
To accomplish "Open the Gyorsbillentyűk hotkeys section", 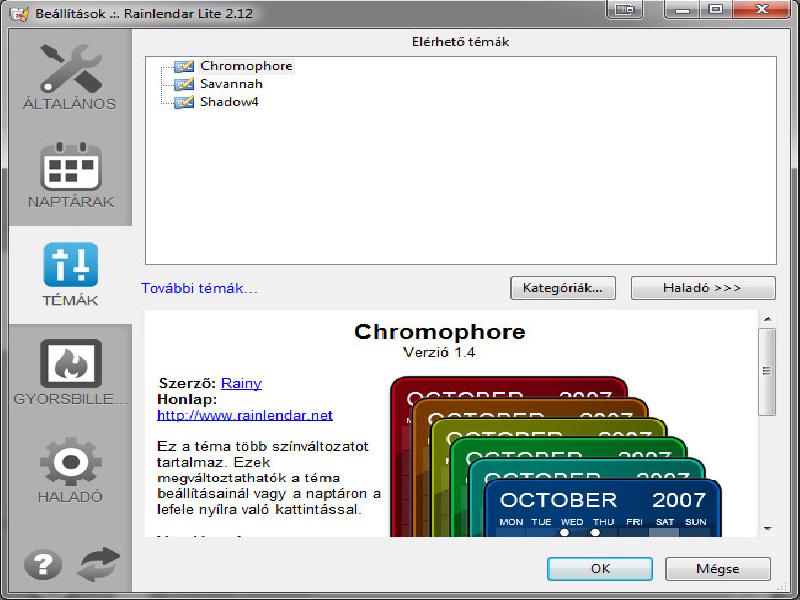I will (70, 372).
